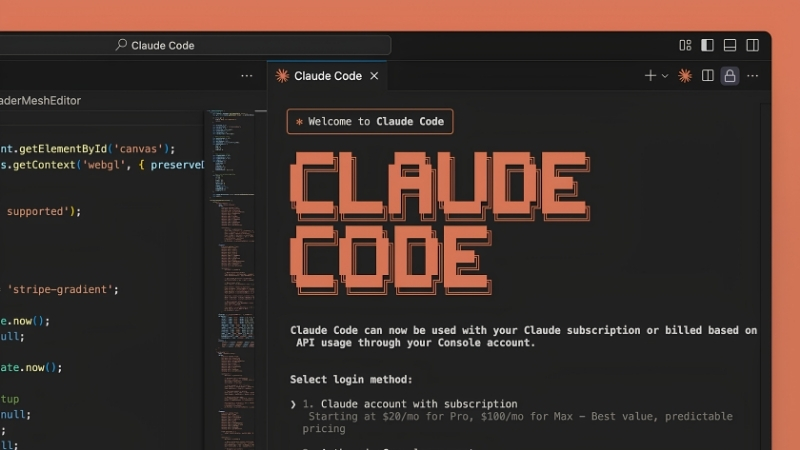Open left editor group more actions ellipsis
This screenshot has width=800, height=450.
(x=247, y=76)
